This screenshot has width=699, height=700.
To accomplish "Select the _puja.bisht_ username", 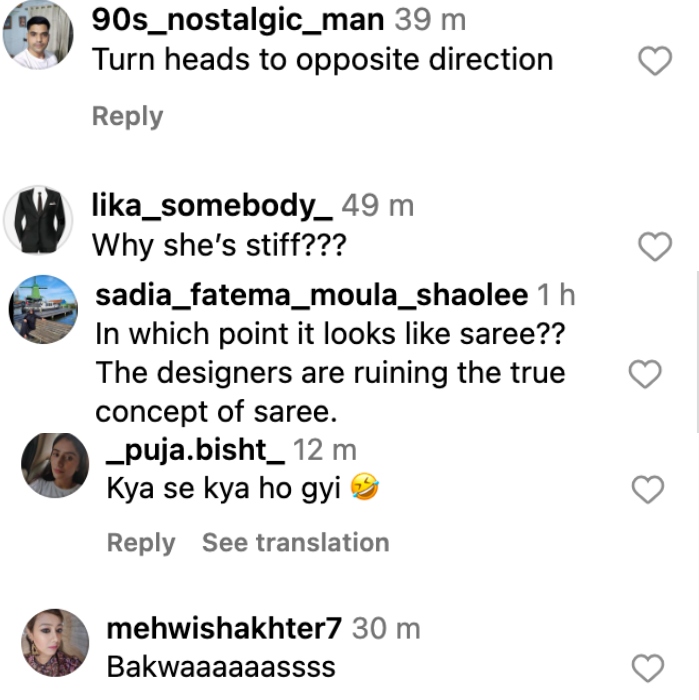I will coord(195,451).
